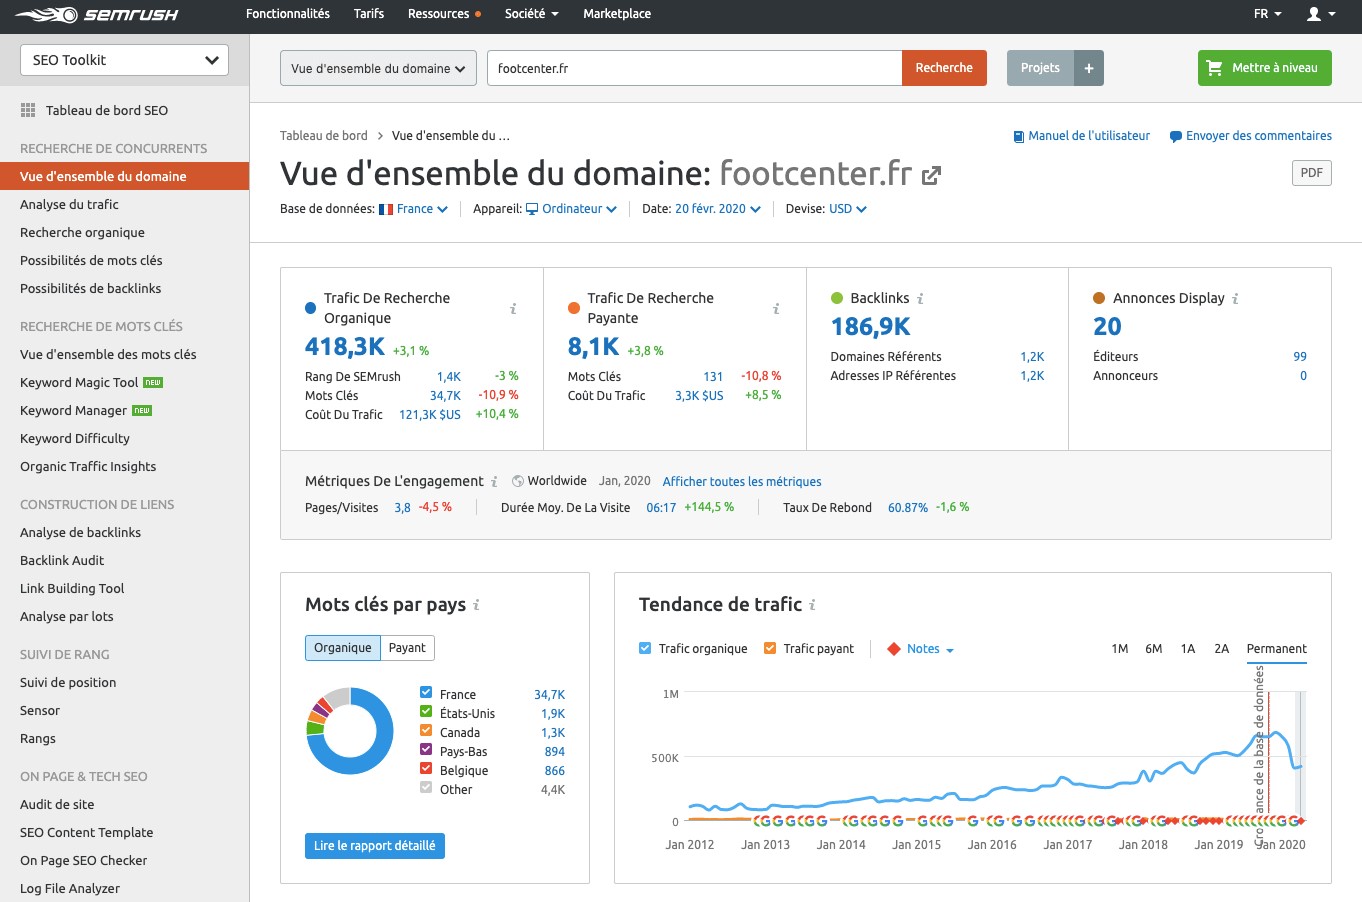Uncheck the Pays-Bas country checkbox
The width and height of the screenshot is (1362, 902).
(x=426, y=749)
